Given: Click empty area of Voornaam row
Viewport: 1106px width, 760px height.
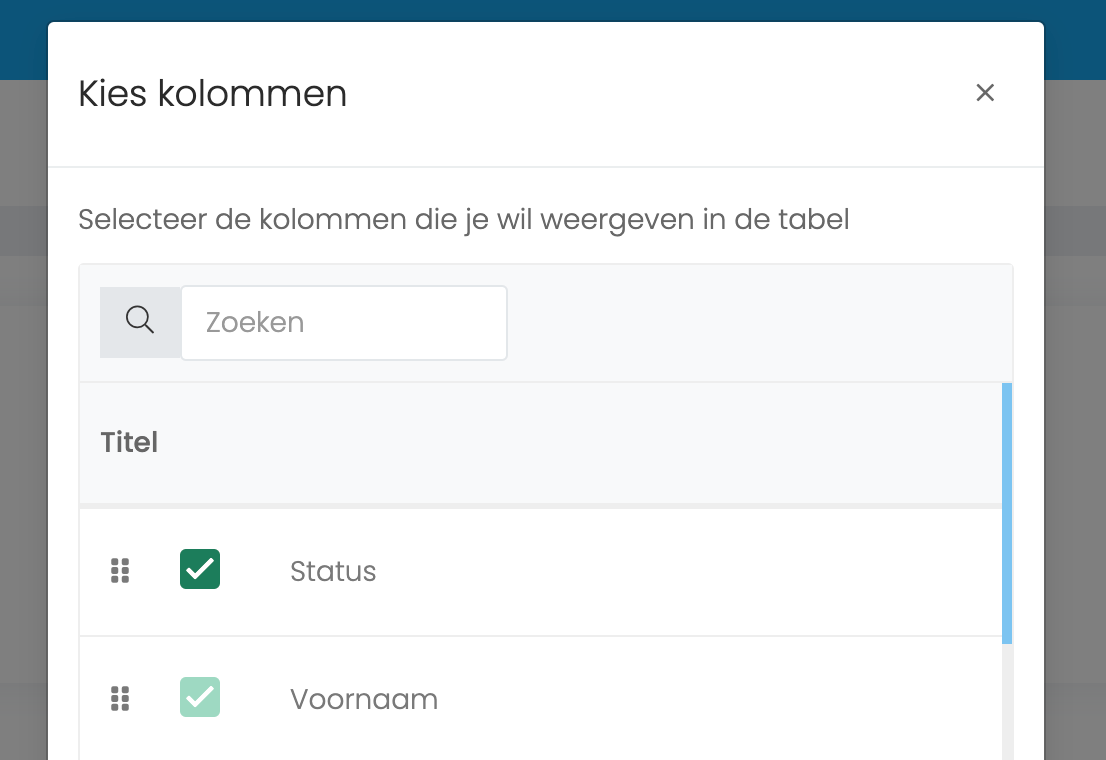Looking at the screenshot, I should [x=705, y=699].
